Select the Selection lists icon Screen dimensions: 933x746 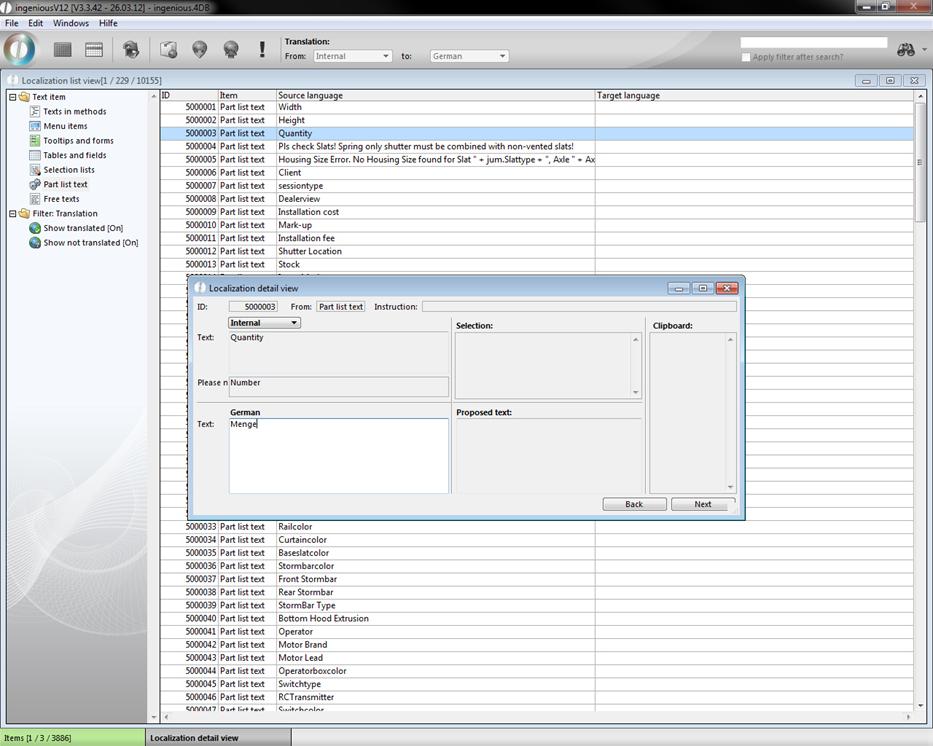click(x=35, y=170)
